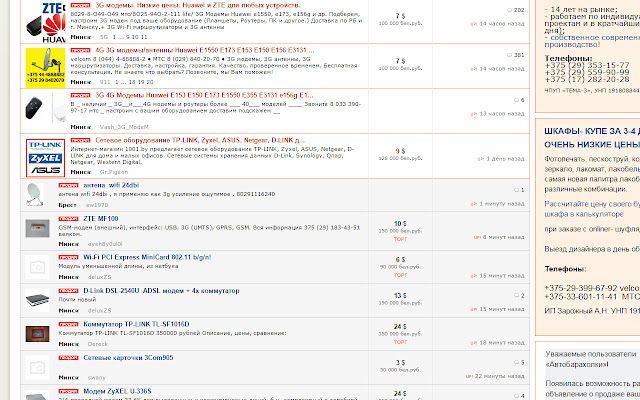This screenshot has width=640, height=400.
Task: Click the UP icon next to '22 минуты назад'
Action: 469,376
